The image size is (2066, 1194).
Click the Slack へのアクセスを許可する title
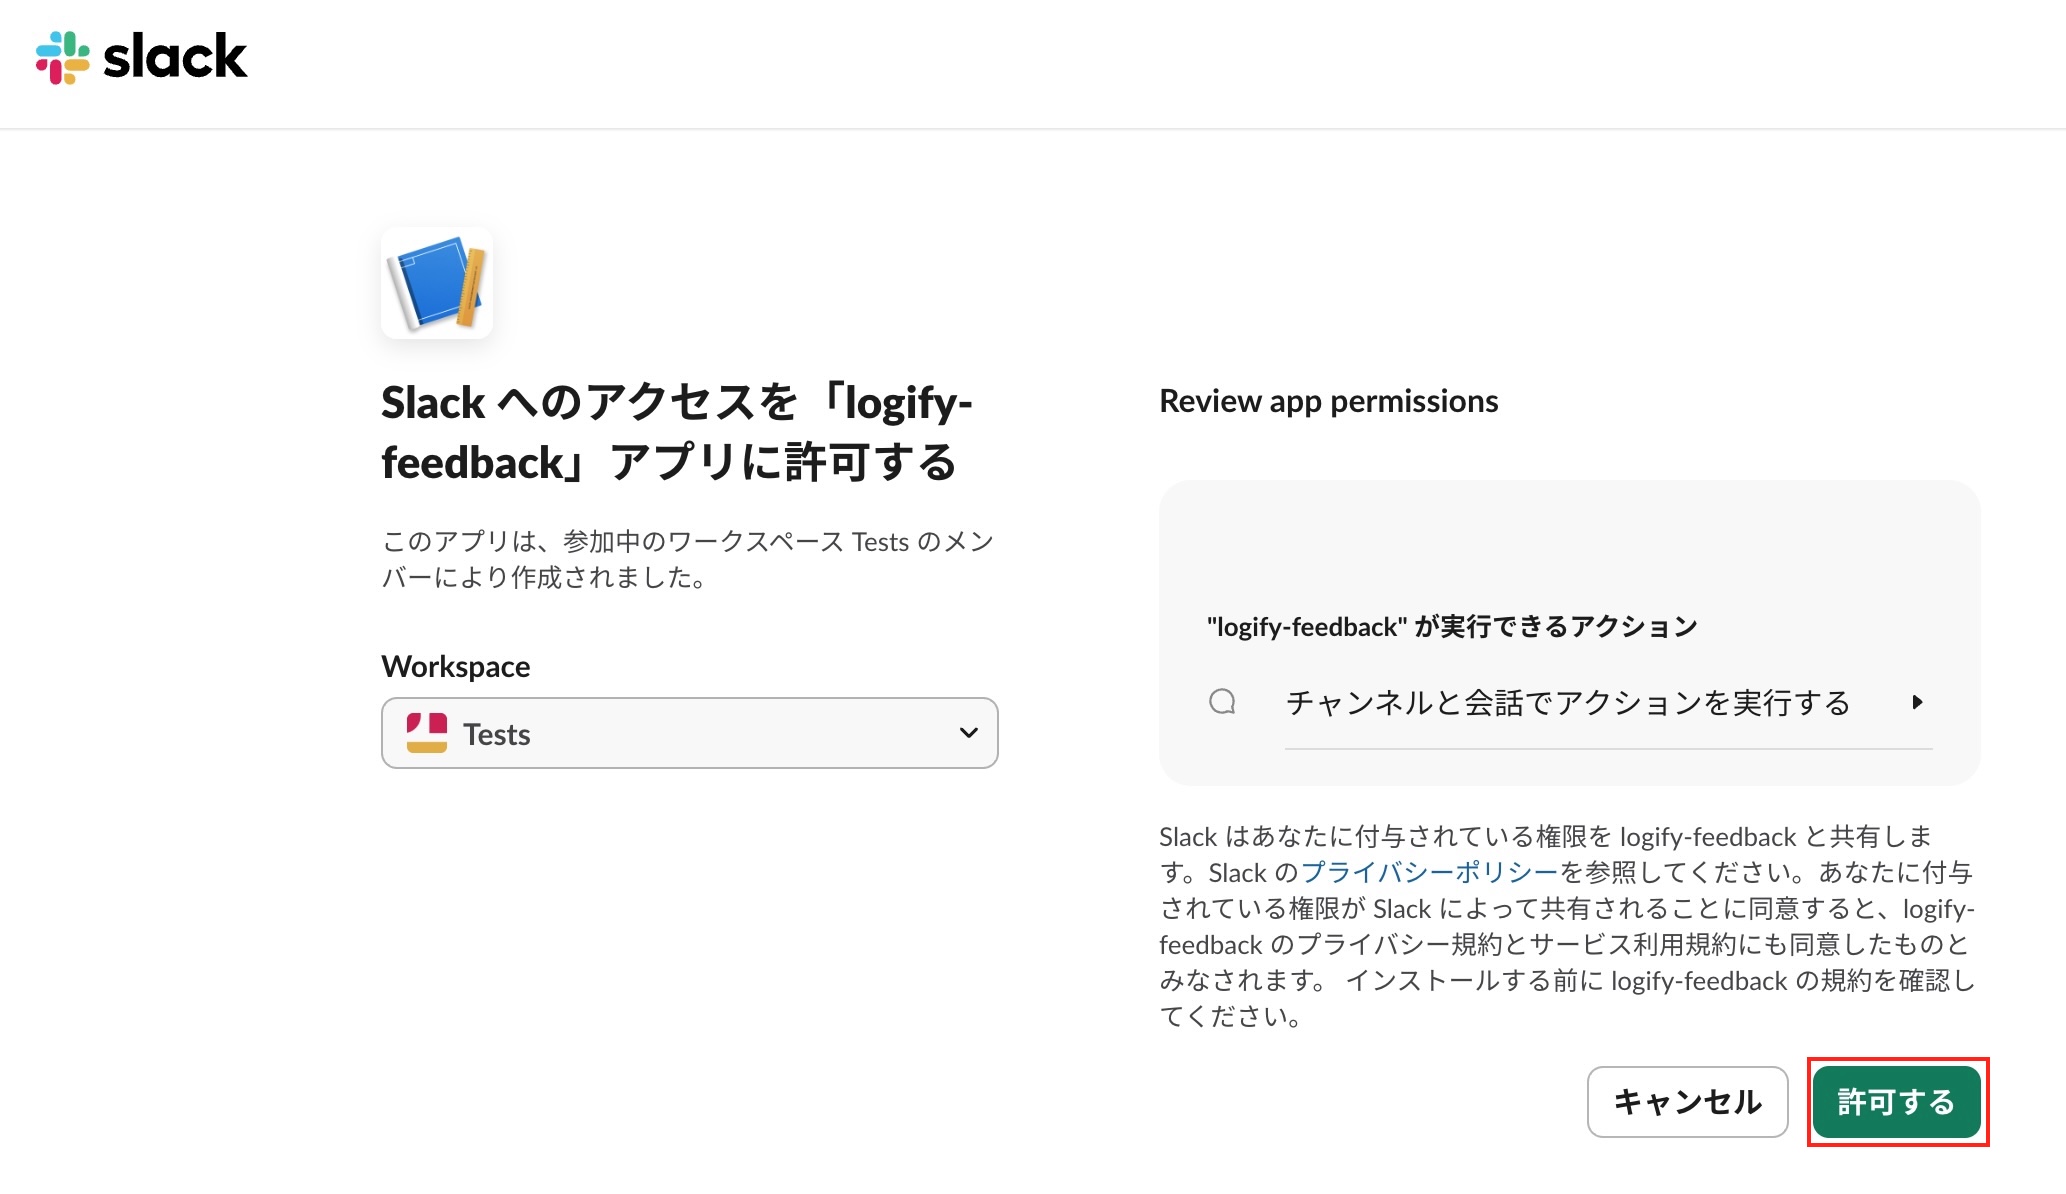pos(677,433)
